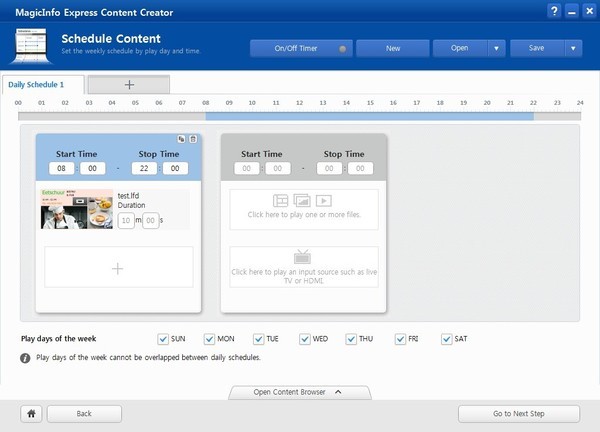Toggle the WED checkbox

pyautogui.click(x=305, y=339)
